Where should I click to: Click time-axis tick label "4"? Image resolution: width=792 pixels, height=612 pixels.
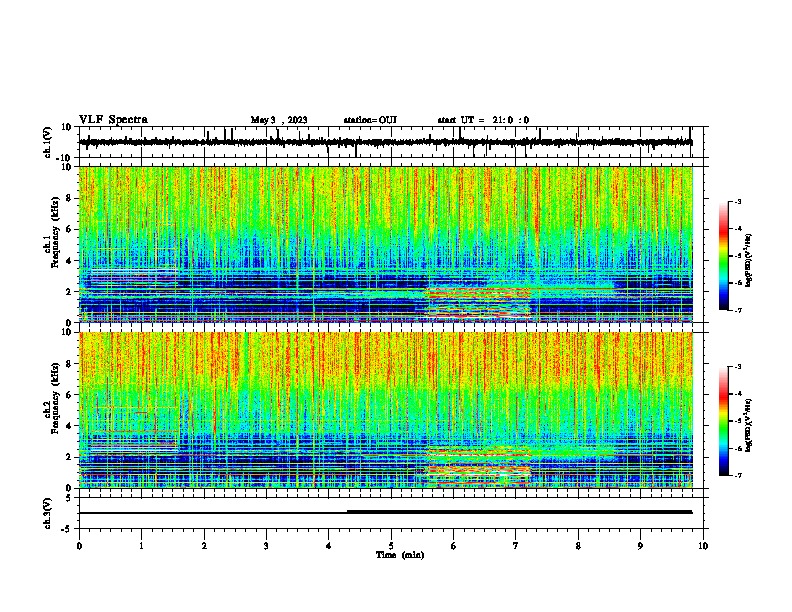click(329, 546)
